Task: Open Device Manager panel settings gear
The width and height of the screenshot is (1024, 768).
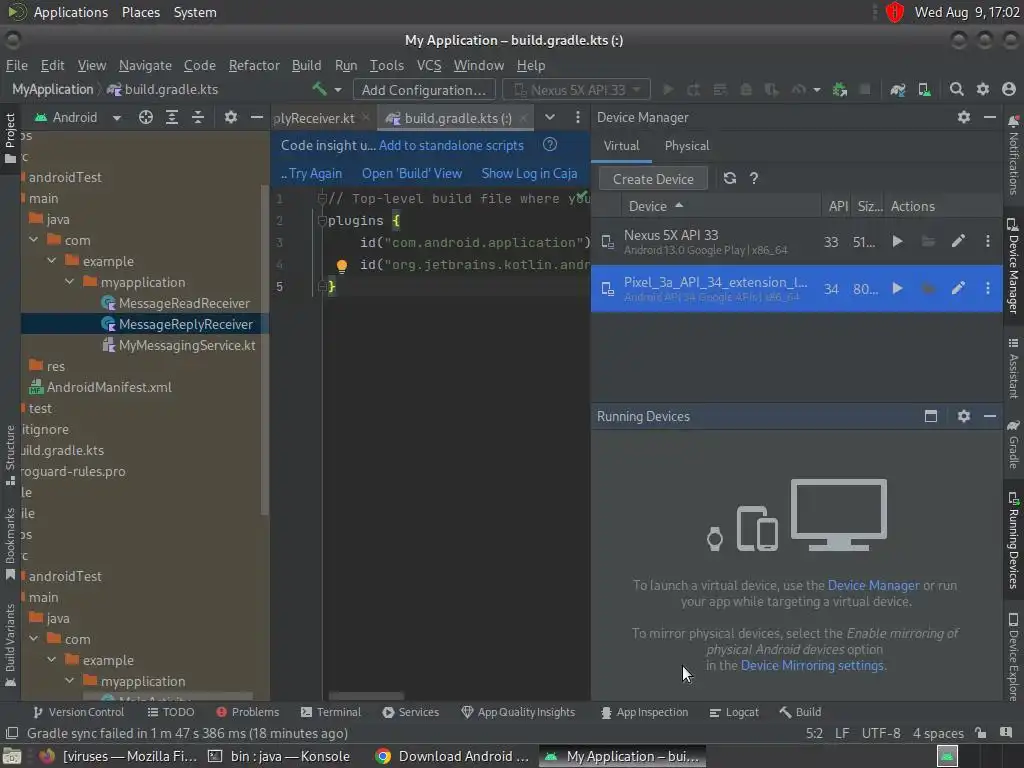Action: (964, 117)
